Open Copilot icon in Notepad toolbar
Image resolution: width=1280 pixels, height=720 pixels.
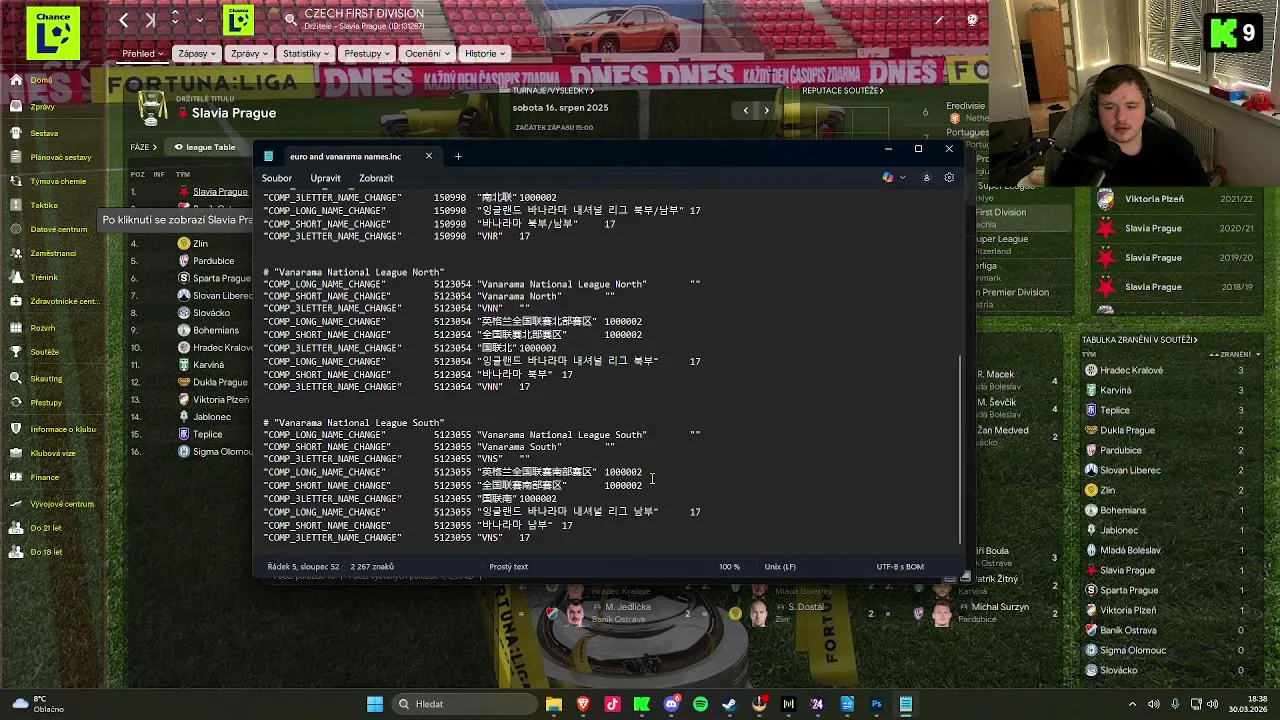887,178
